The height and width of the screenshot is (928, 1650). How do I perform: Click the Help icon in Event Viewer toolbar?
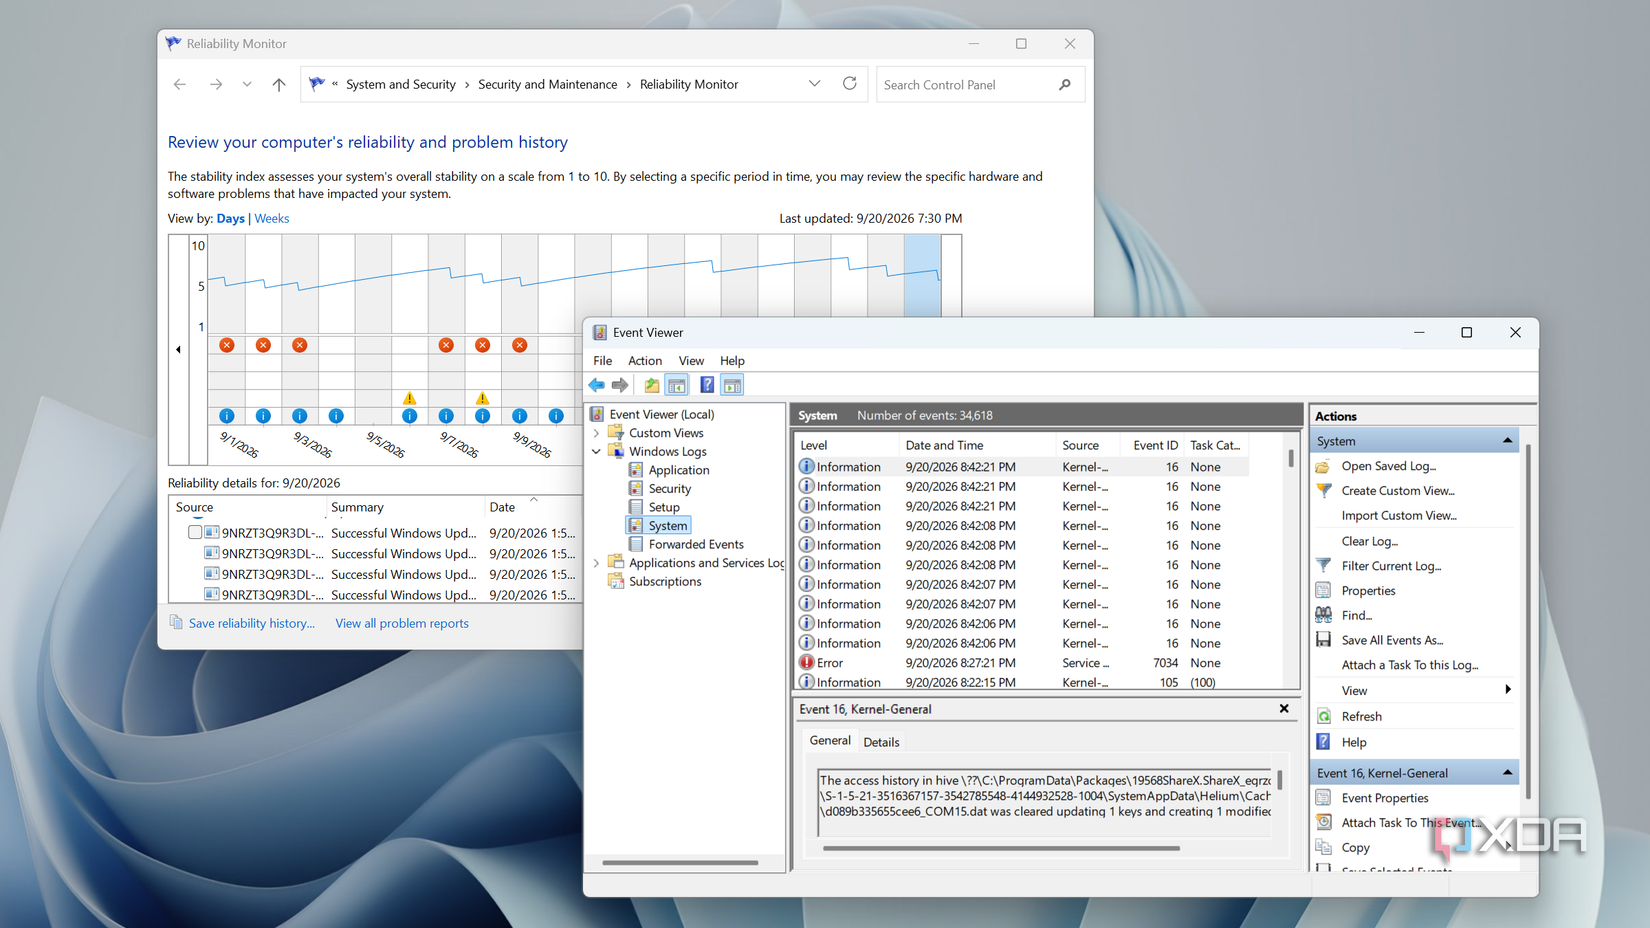[707, 385]
